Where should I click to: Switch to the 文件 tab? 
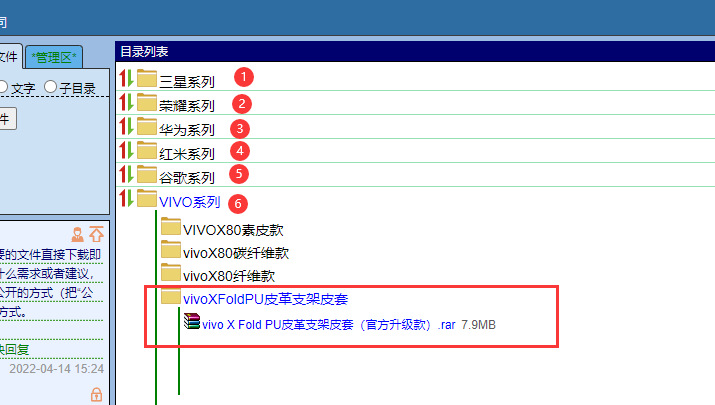[9, 57]
